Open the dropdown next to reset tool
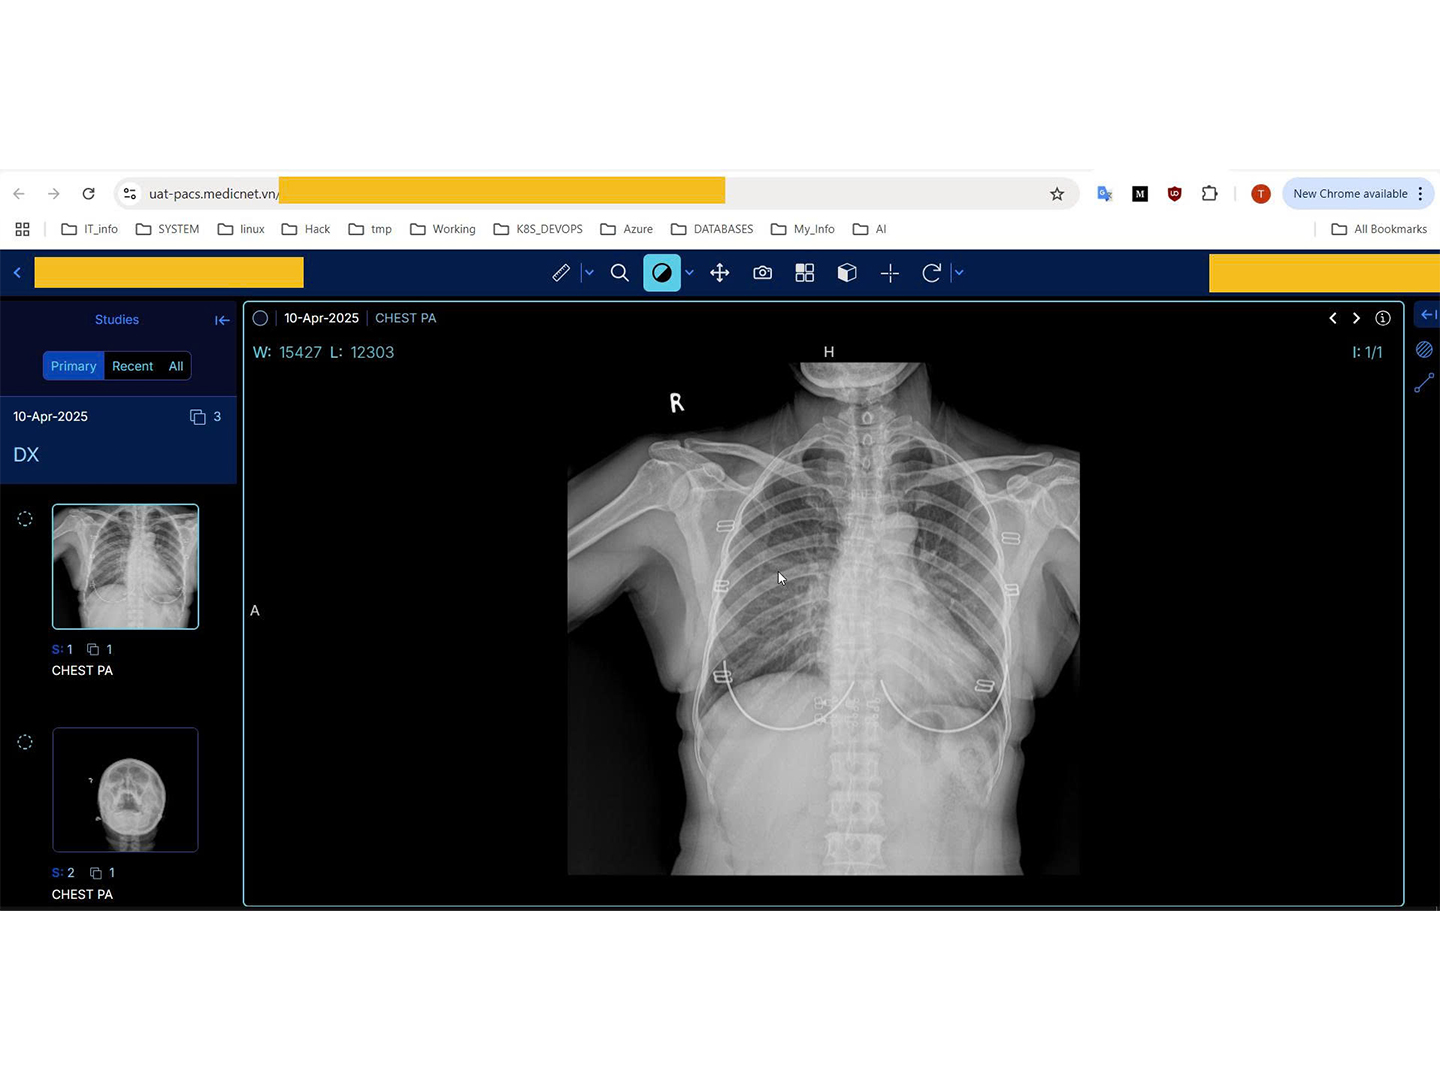The width and height of the screenshot is (1440, 1080). [959, 273]
